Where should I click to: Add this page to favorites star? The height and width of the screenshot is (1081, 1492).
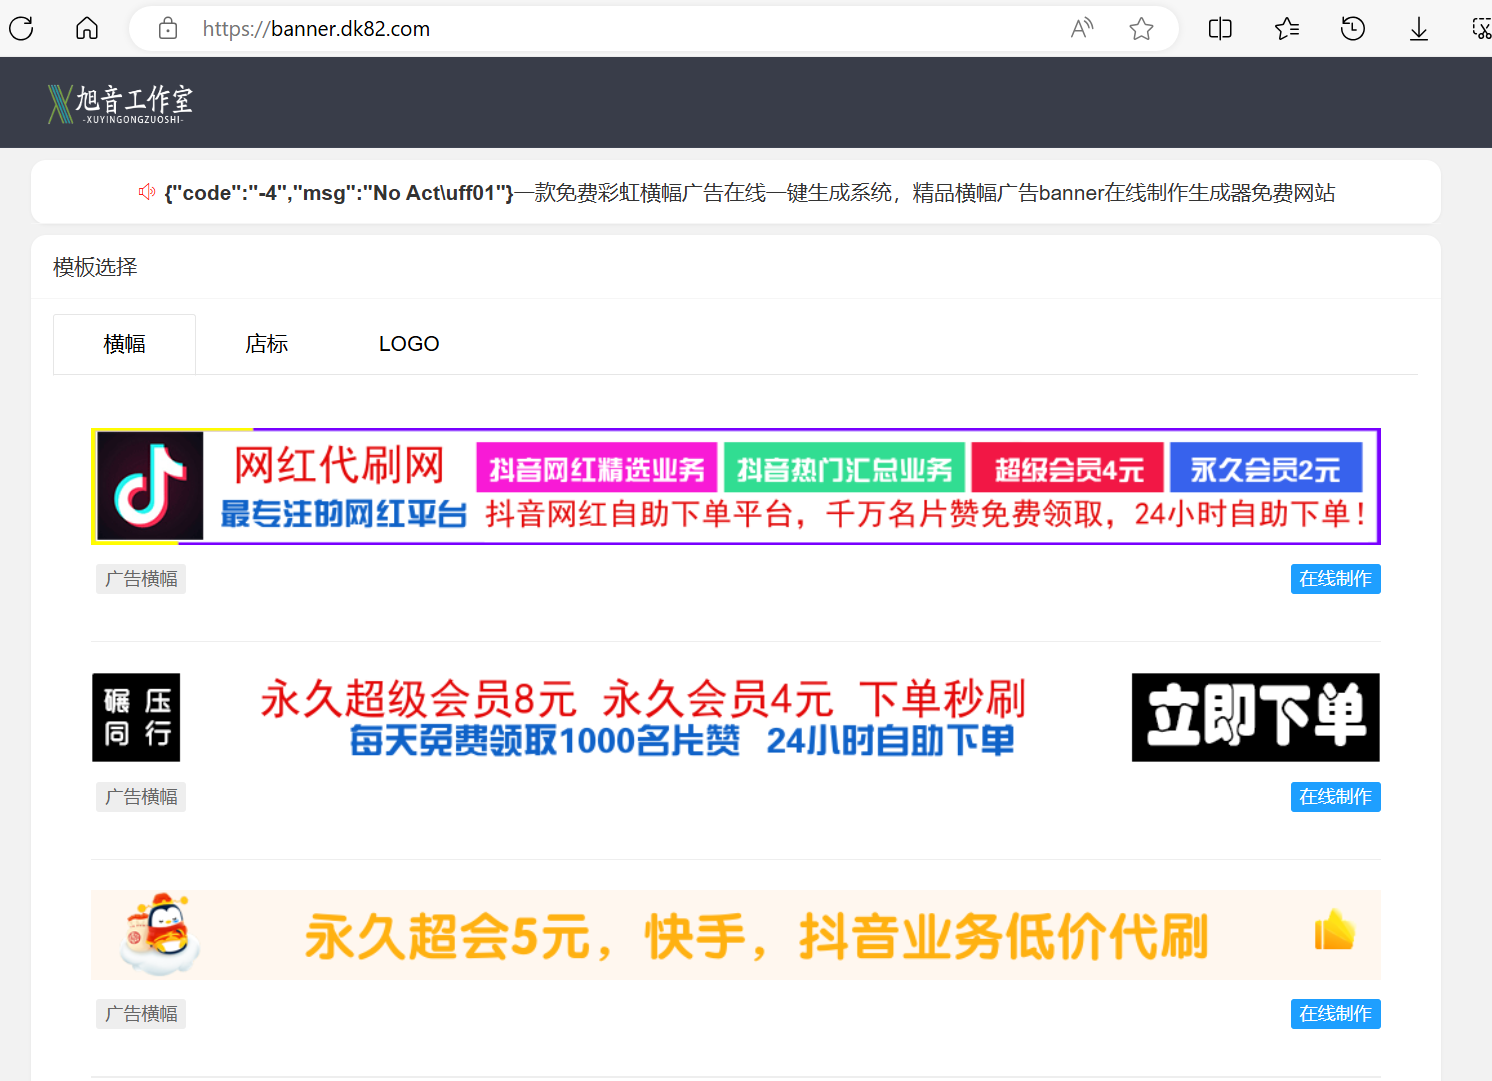pyautogui.click(x=1141, y=29)
